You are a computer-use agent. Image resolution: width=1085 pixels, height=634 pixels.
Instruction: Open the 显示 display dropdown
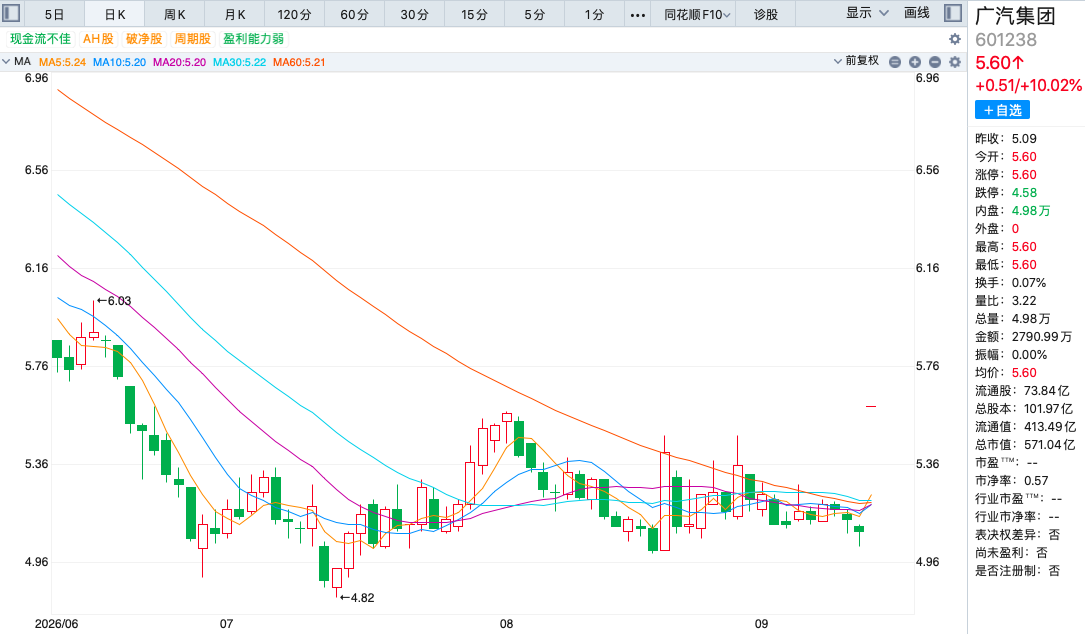867,13
